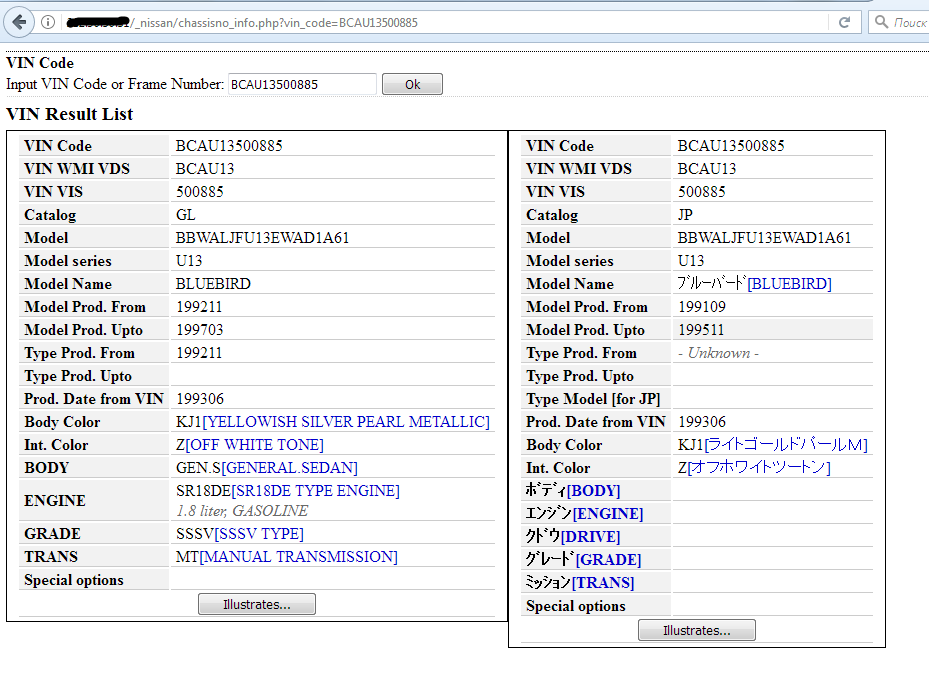Screen dimensions: 929x675
Task: Click the browser search box
Action: point(901,23)
